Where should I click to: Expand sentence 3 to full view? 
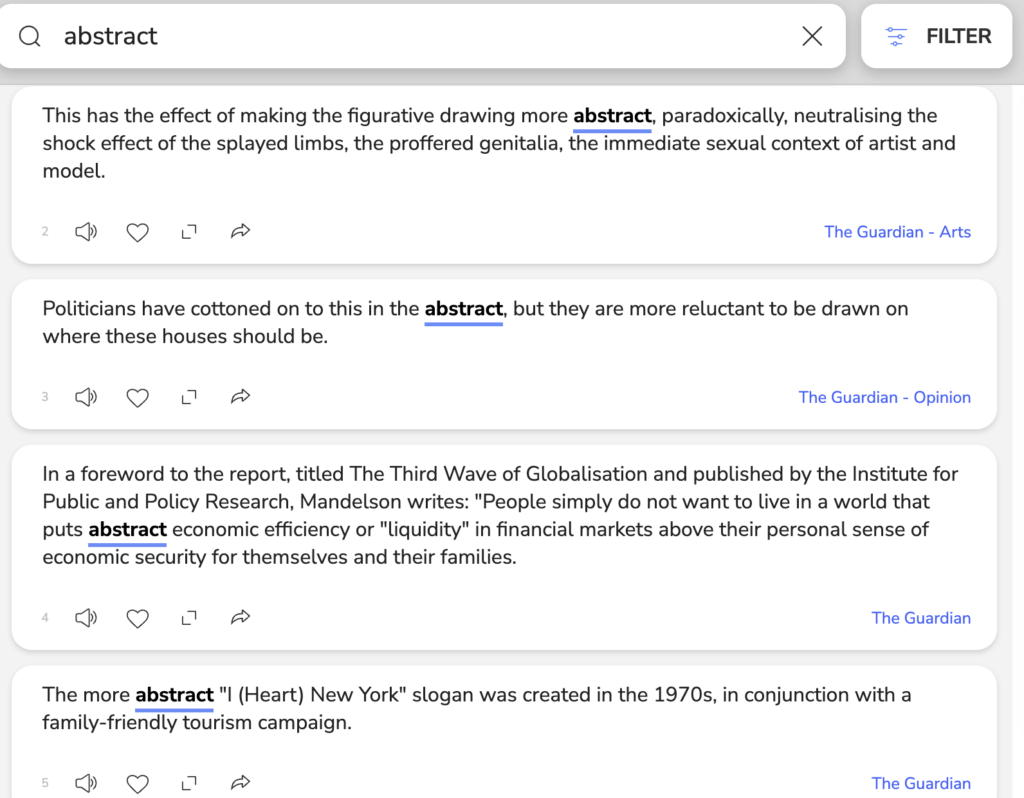click(x=188, y=397)
